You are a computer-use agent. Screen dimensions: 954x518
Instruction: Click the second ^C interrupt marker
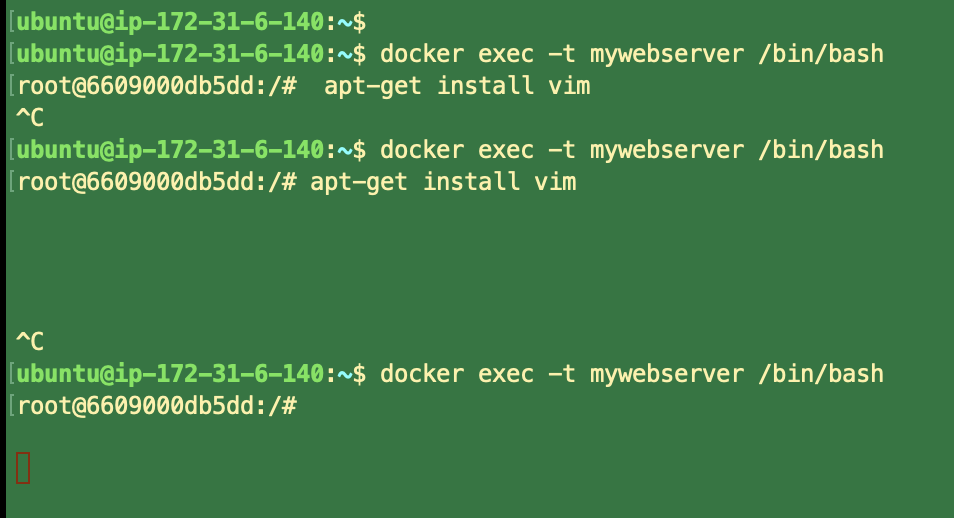(30, 342)
